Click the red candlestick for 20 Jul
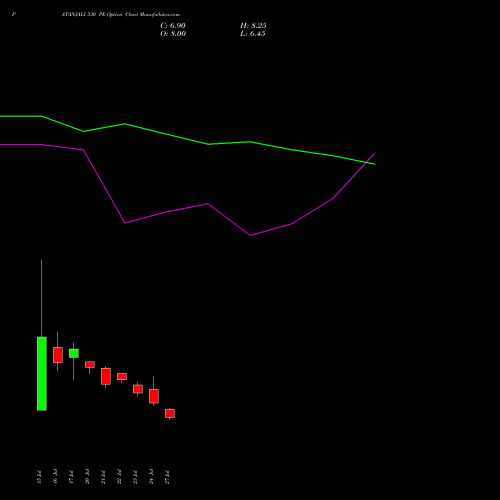500x500 pixels. (90, 365)
